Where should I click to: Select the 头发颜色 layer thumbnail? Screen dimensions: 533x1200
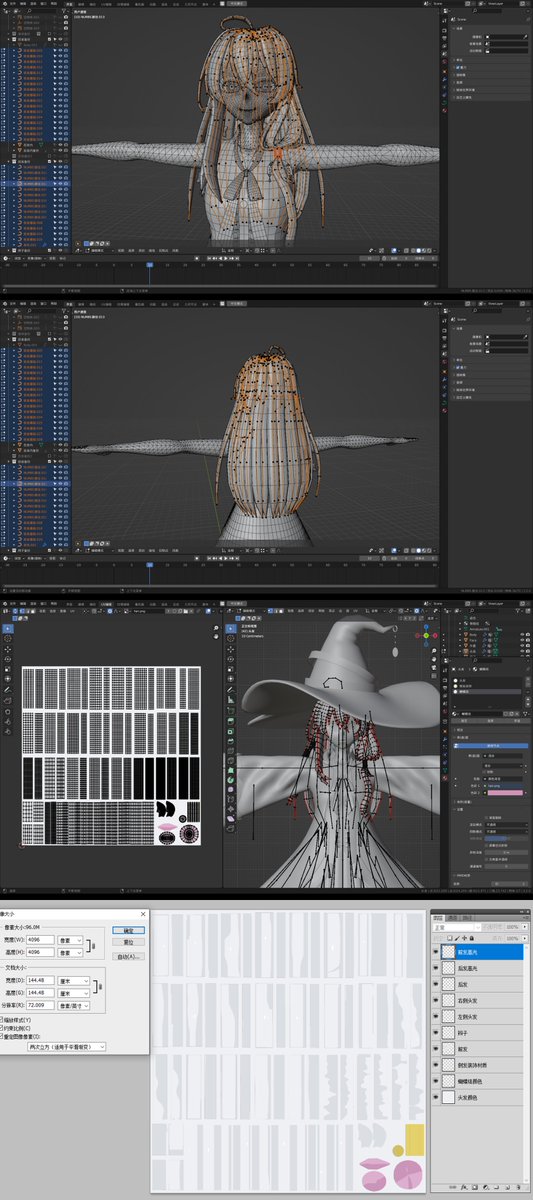tap(448, 1097)
